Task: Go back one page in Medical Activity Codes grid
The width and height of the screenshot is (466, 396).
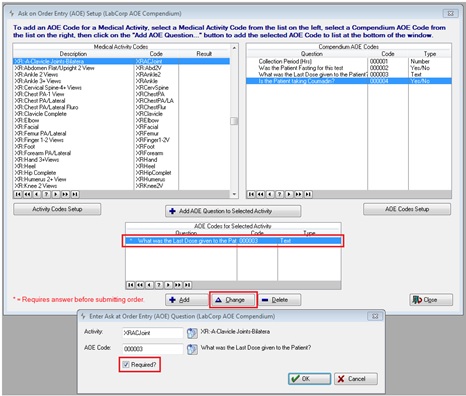Action: [x=27, y=194]
